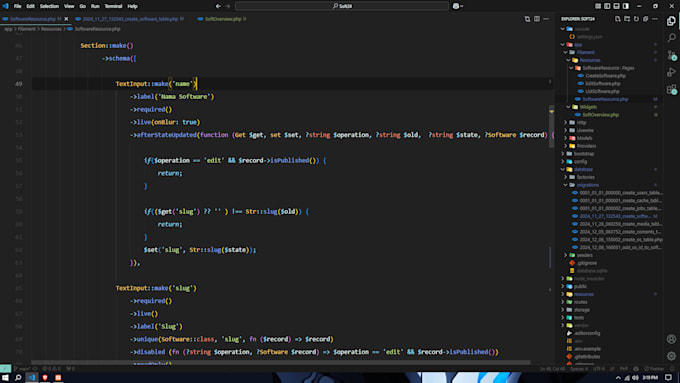
Task: Split the editor to the right
Action: pos(537,19)
